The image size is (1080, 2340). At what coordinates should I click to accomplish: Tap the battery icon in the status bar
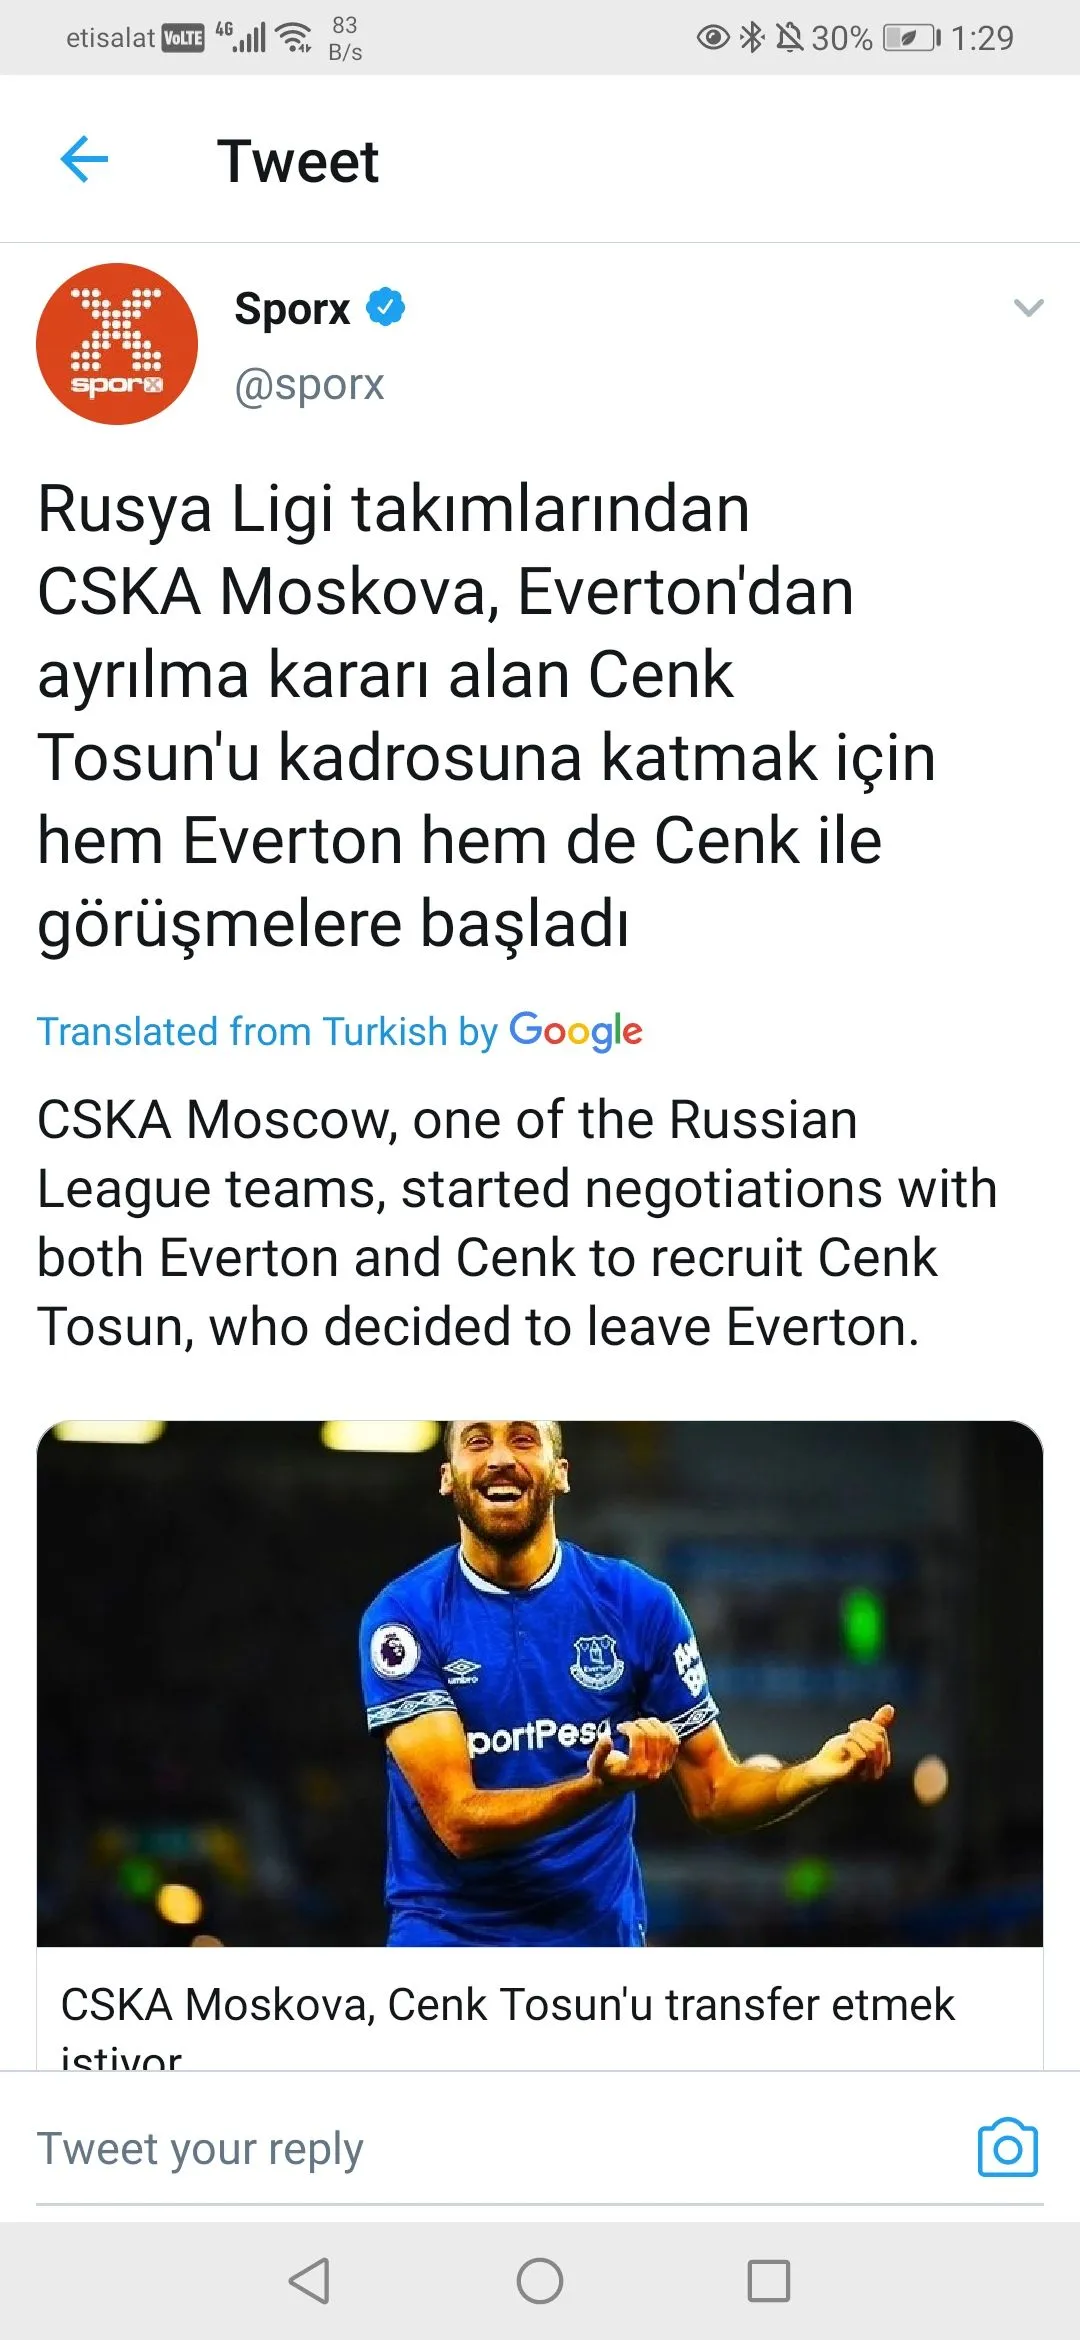912,38
